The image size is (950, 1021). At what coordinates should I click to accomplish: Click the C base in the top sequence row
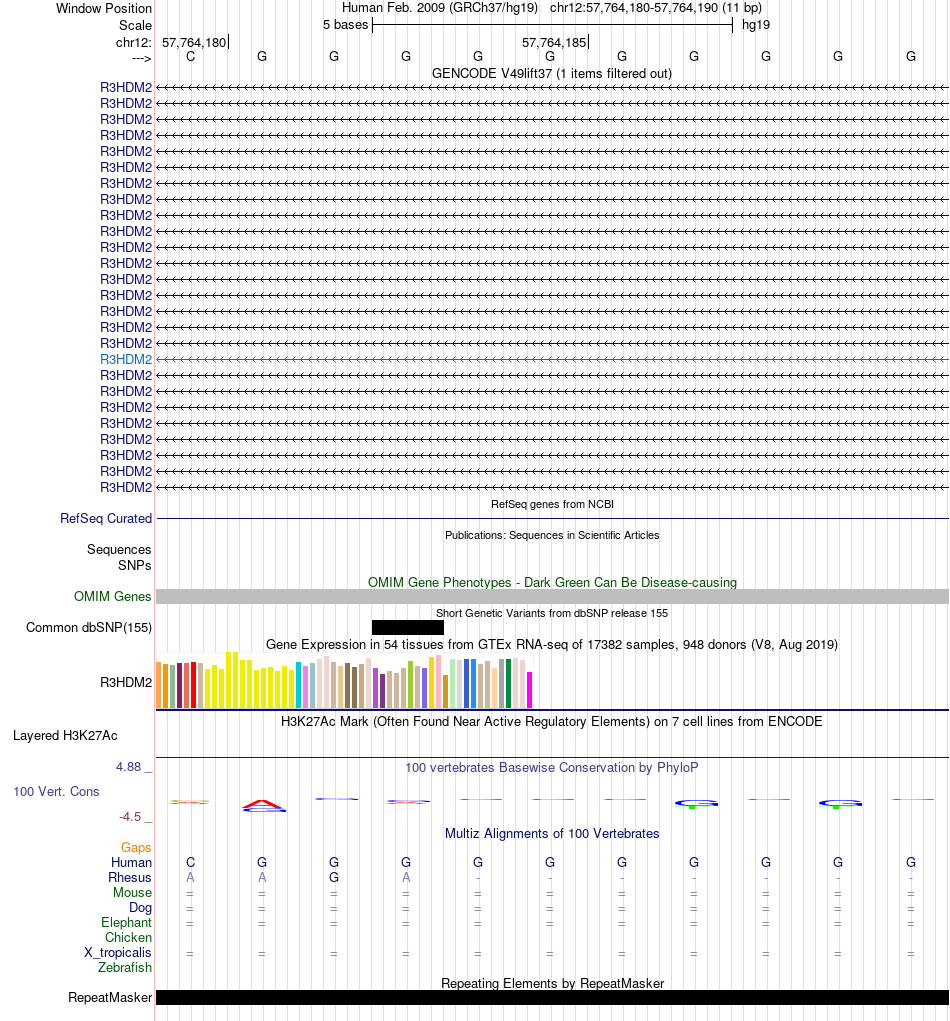click(x=190, y=57)
